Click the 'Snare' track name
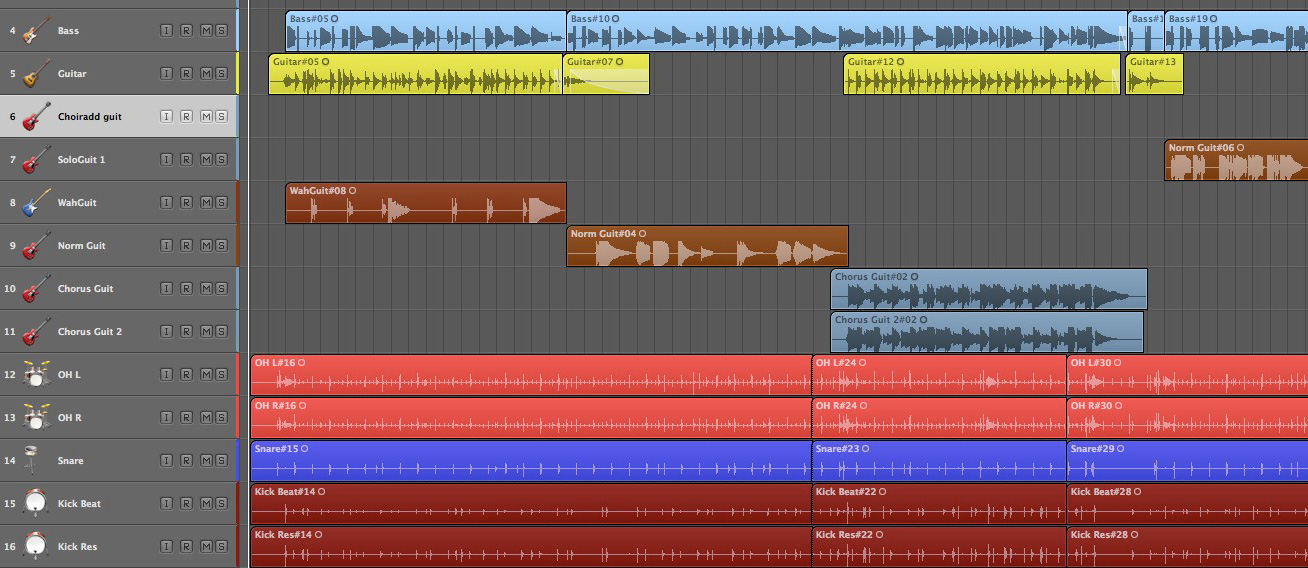This screenshot has width=1308, height=568. point(71,461)
